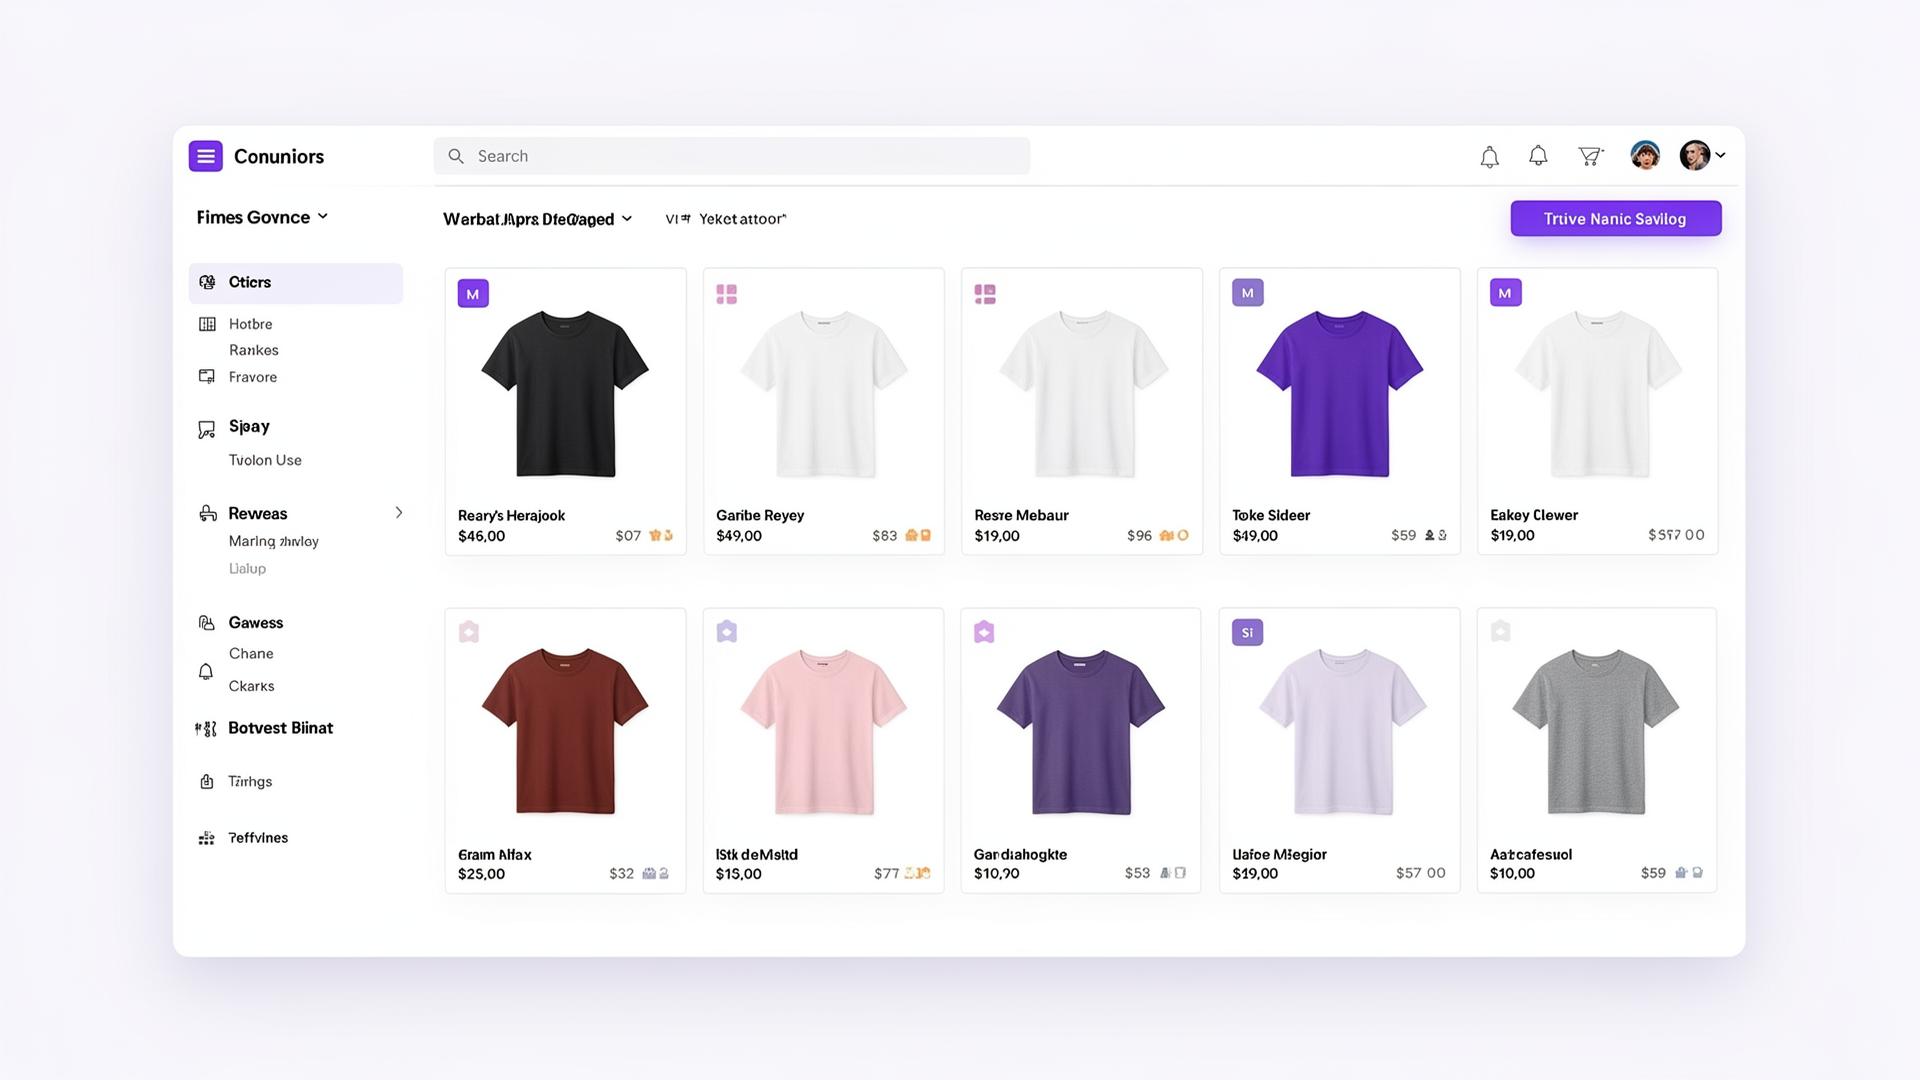Open the Werbat Aprs DfeGaged dropdown
The height and width of the screenshot is (1080, 1920).
point(538,219)
